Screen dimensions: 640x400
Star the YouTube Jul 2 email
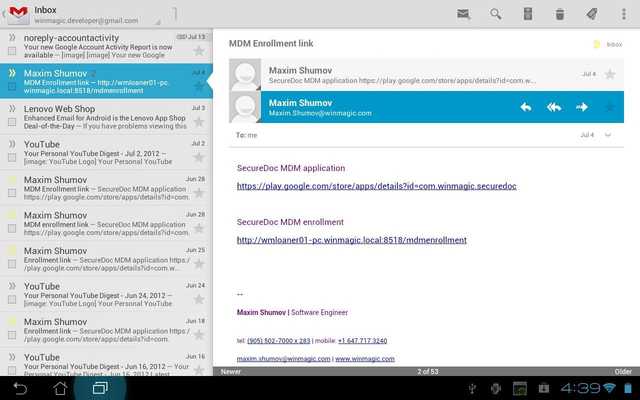coord(199,157)
